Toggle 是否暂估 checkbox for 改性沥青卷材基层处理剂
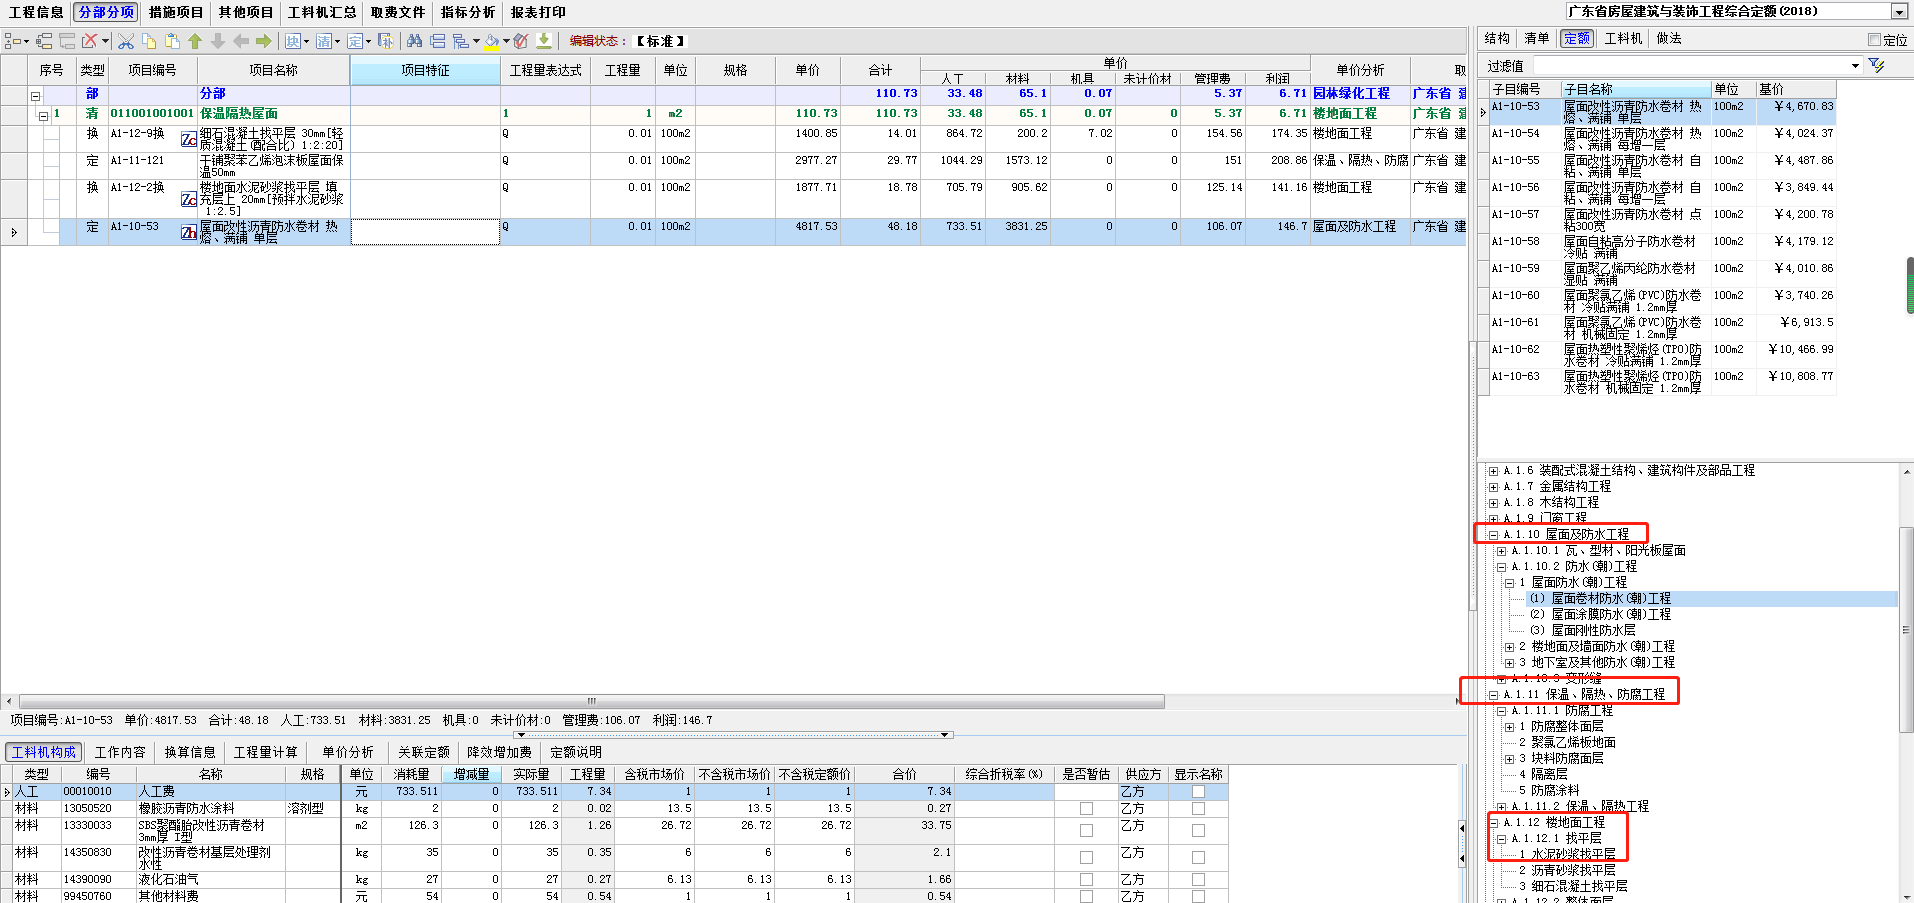The width and height of the screenshot is (1914, 903). tap(1086, 857)
